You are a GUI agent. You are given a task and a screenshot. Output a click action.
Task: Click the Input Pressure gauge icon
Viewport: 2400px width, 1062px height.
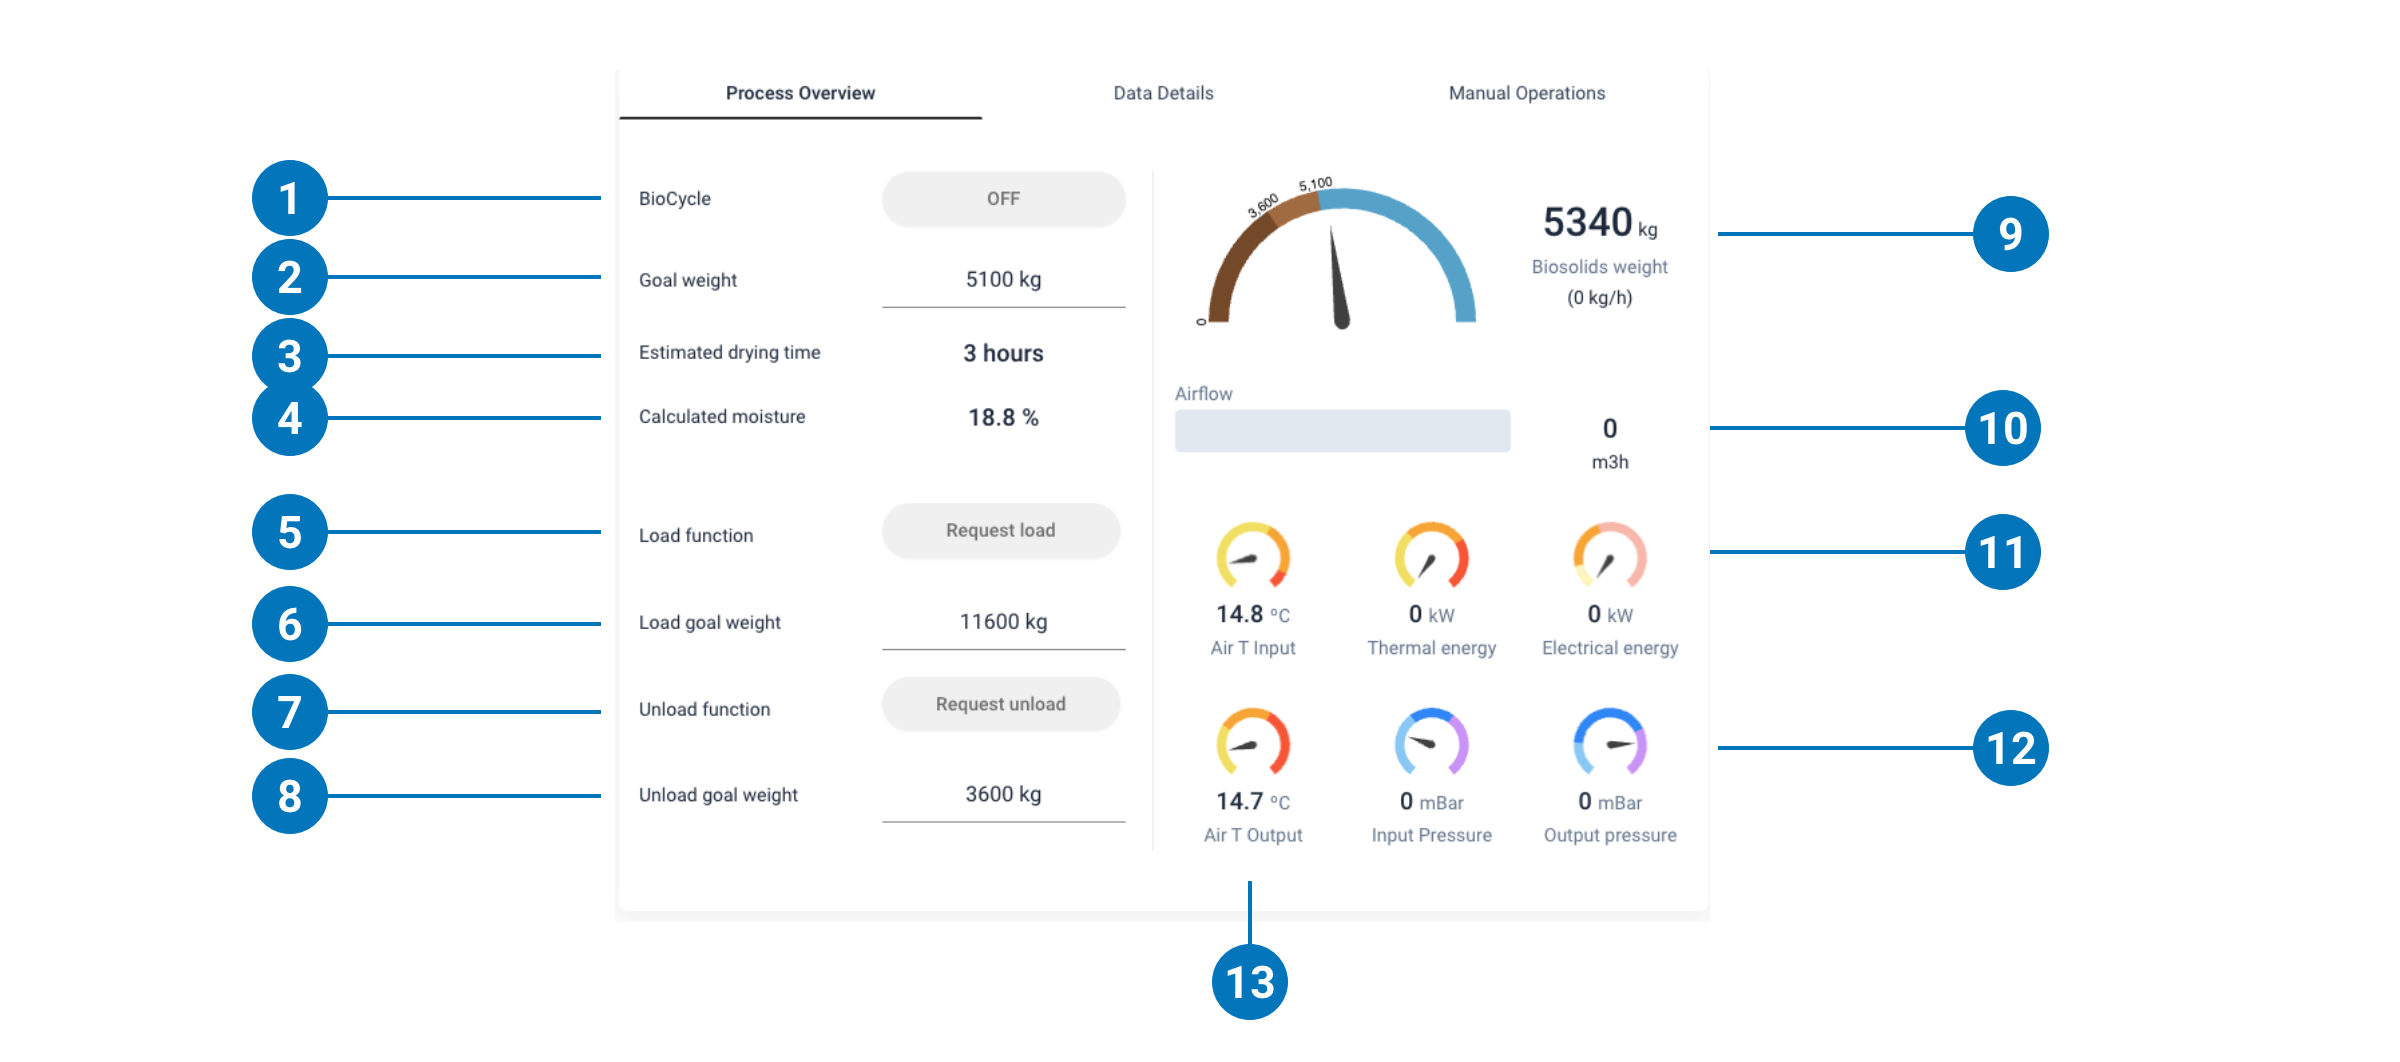[x=1432, y=742]
